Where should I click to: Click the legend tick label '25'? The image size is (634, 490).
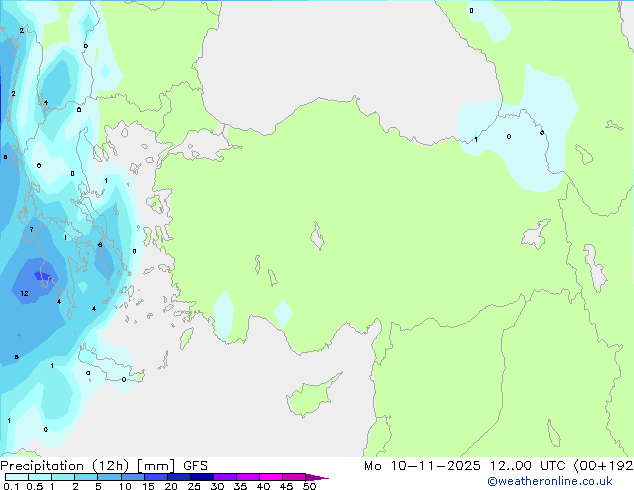pyautogui.click(x=194, y=486)
